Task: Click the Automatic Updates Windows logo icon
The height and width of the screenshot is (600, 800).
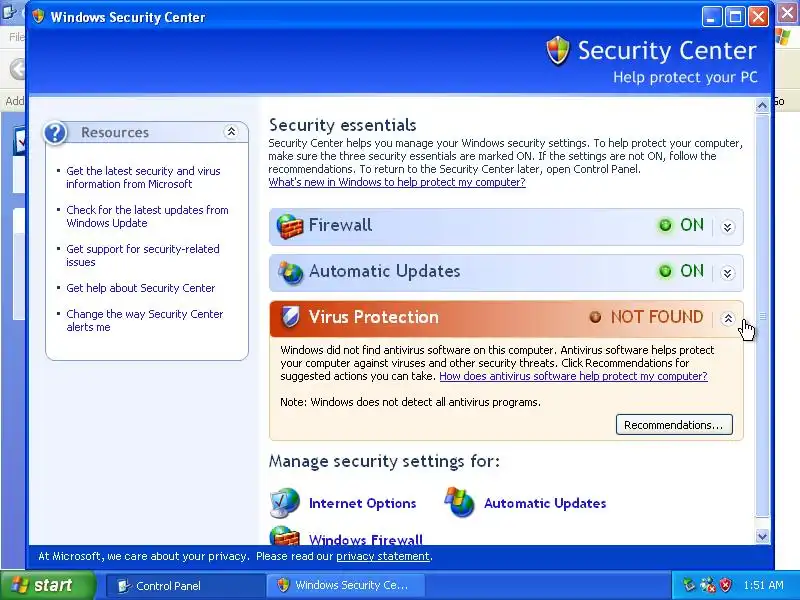Action: pyautogui.click(x=459, y=502)
